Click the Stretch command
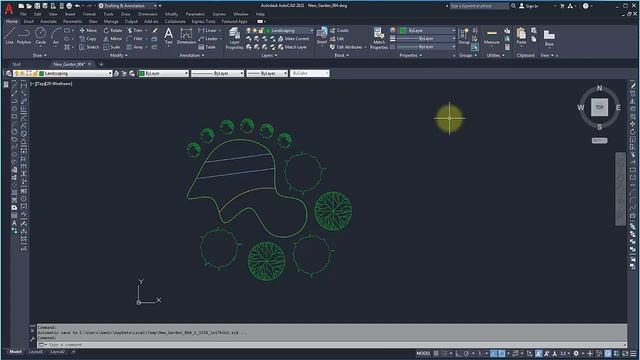Screen dimensions: 640x360 tap(89, 47)
